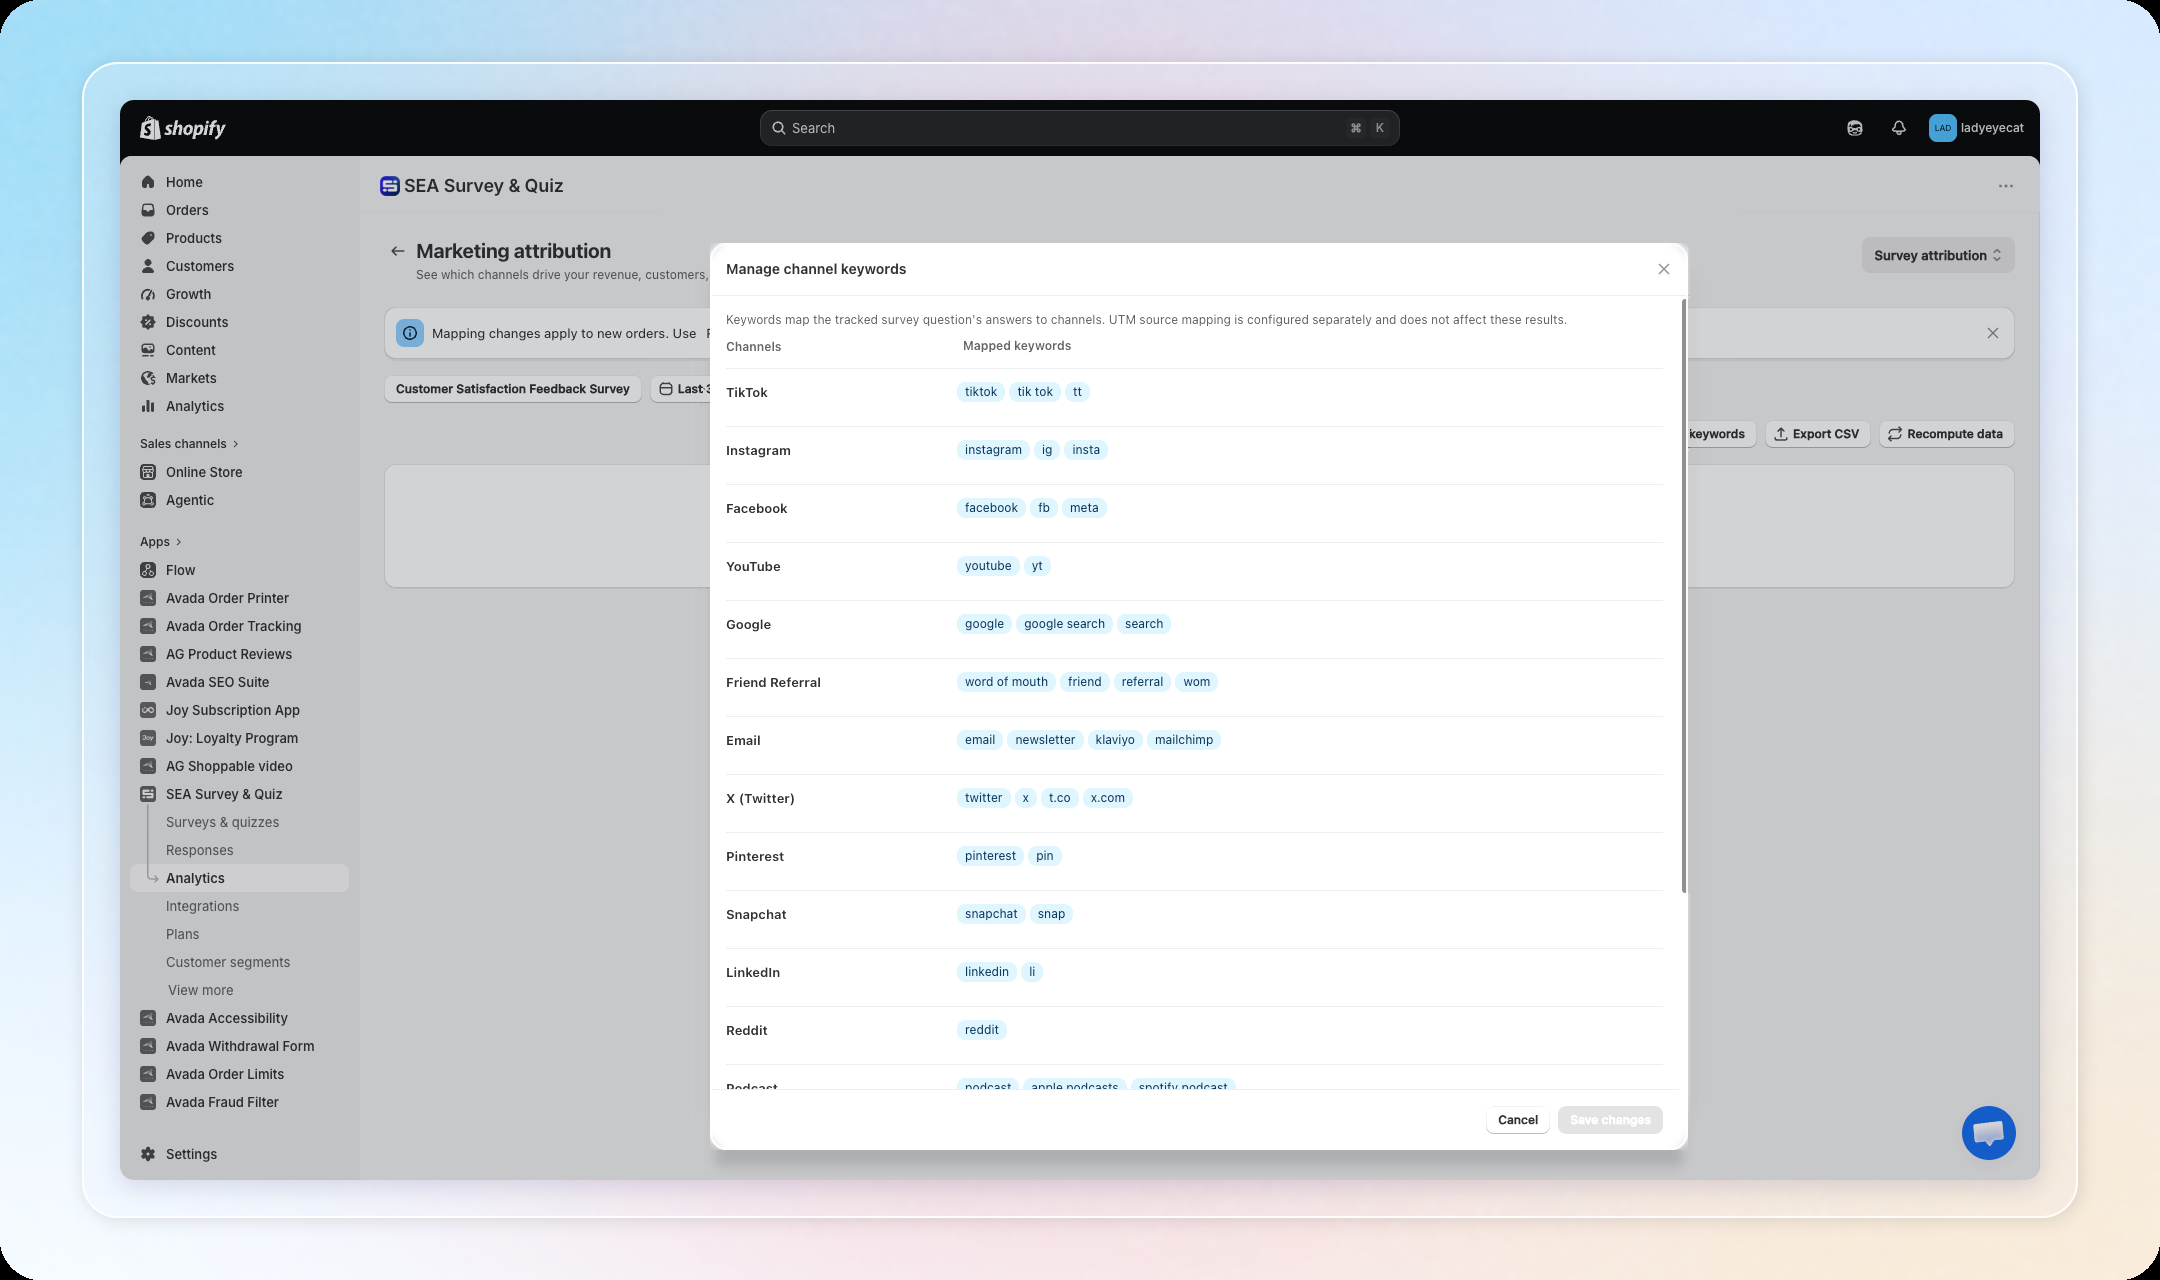This screenshot has width=2160, height=1280.
Task: Click the Products tag icon
Action: click(x=148, y=238)
